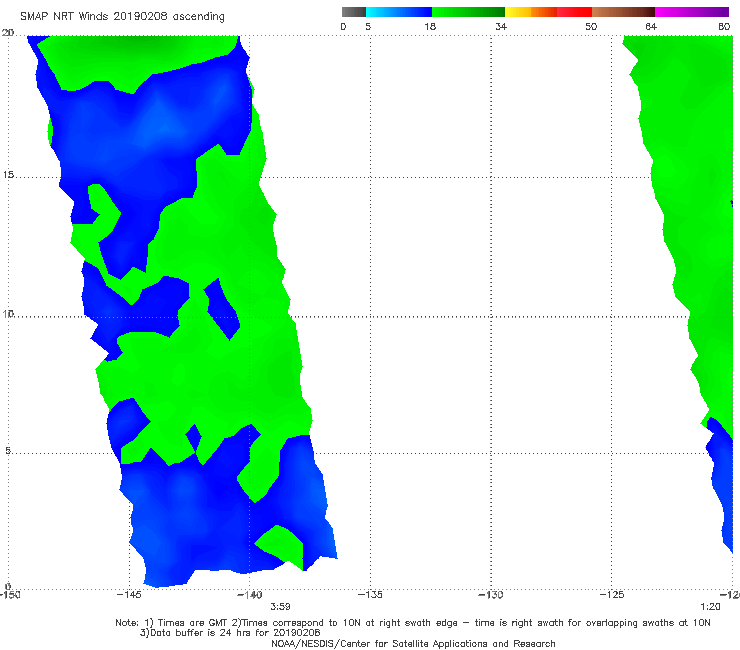Click the brown 50–64 color bar segment
740x650 pixels.
point(623,12)
